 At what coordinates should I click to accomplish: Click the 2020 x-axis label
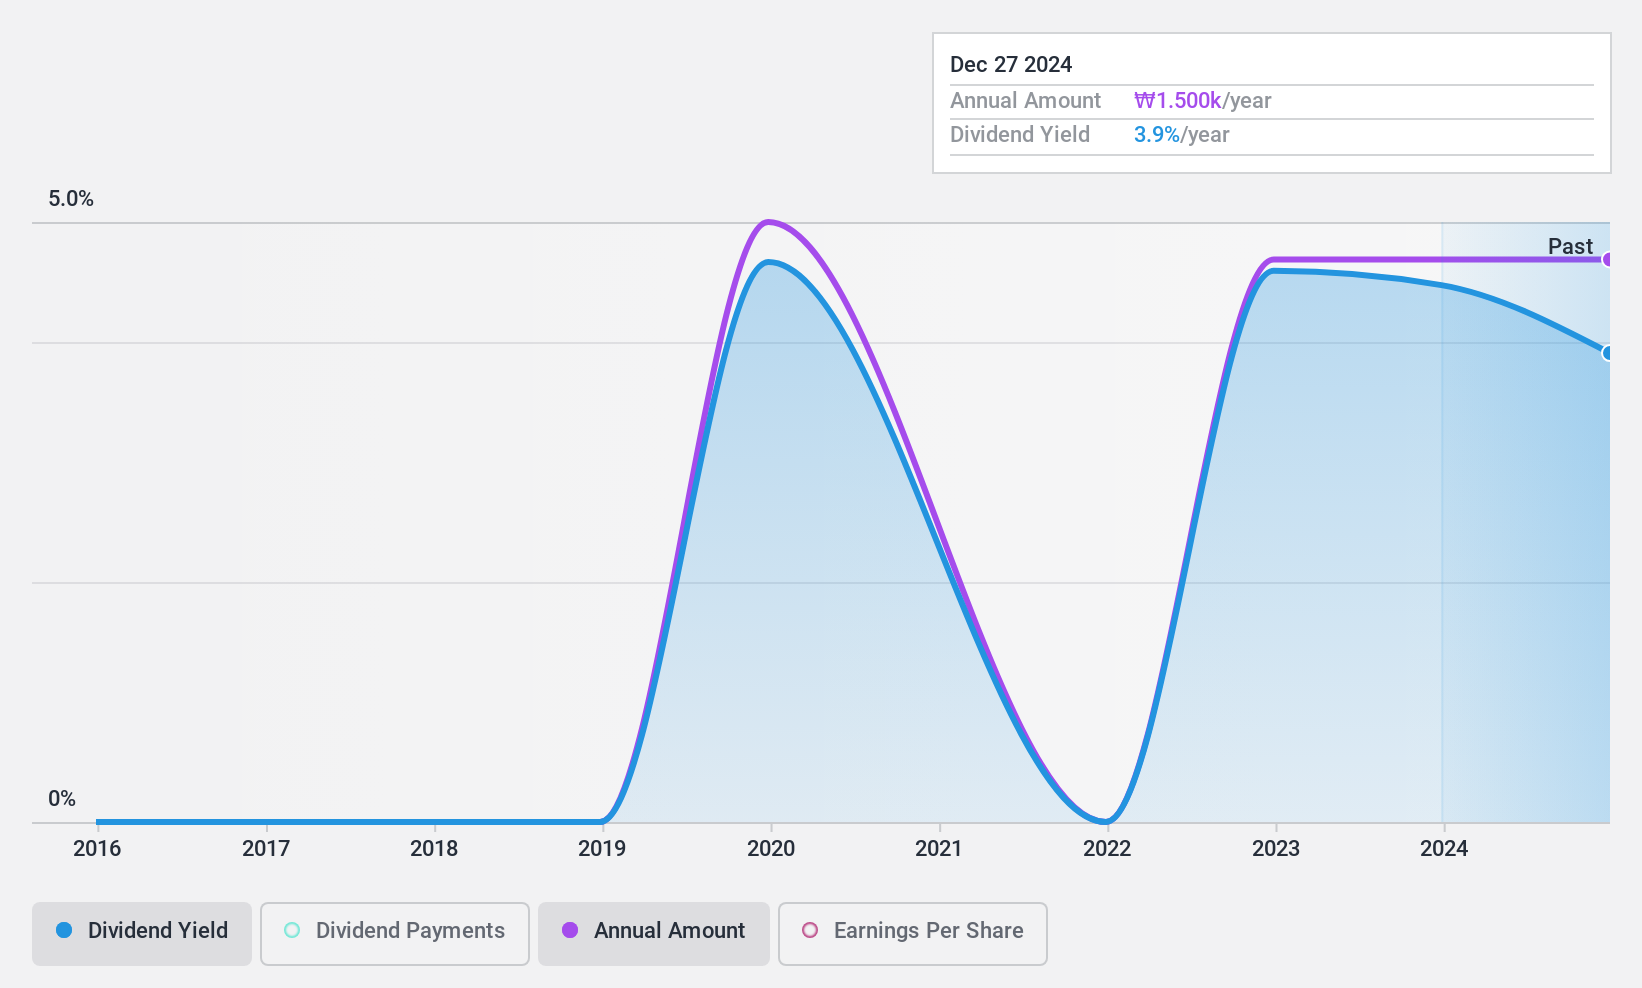771,849
